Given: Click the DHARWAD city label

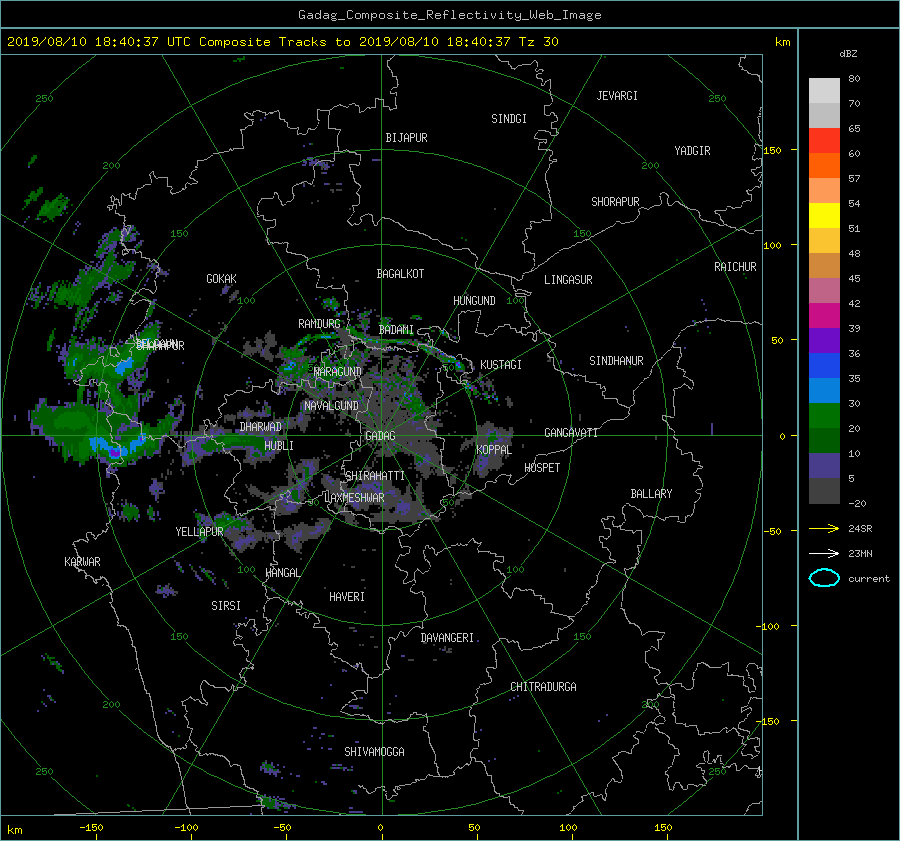Looking at the screenshot, I should click(x=261, y=427).
